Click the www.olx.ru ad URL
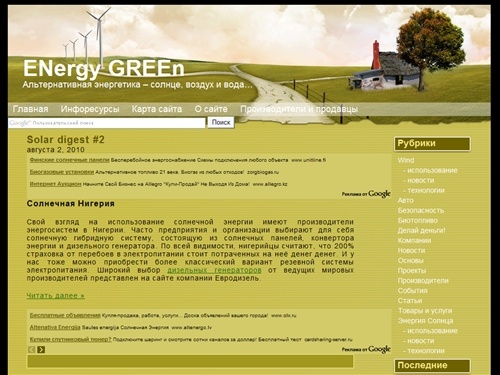The width and height of the screenshot is (500, 375). click(284, 315)
